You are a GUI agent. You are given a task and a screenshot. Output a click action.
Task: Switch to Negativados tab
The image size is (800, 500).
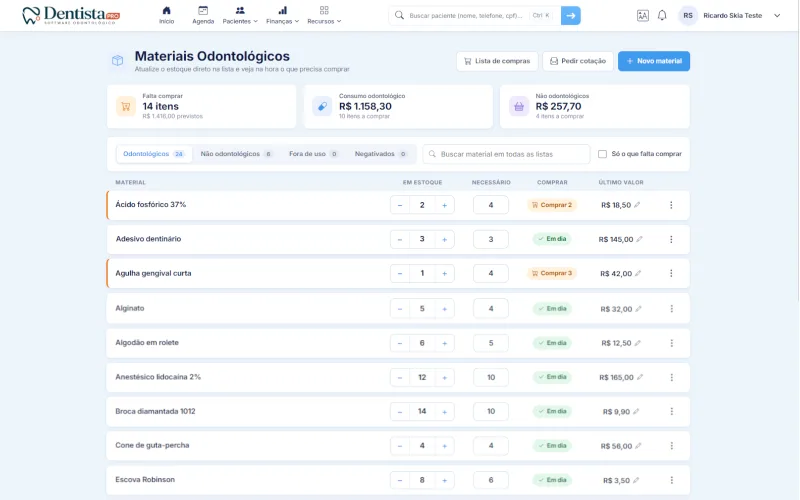(381, 154)
